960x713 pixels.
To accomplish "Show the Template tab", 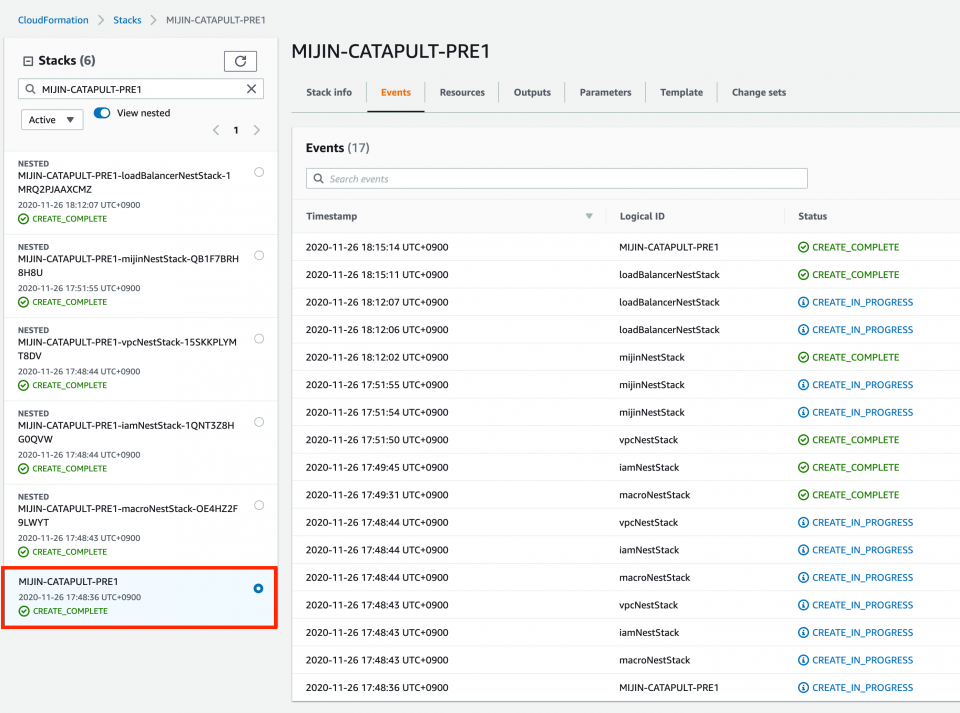I will click(681, 92).
